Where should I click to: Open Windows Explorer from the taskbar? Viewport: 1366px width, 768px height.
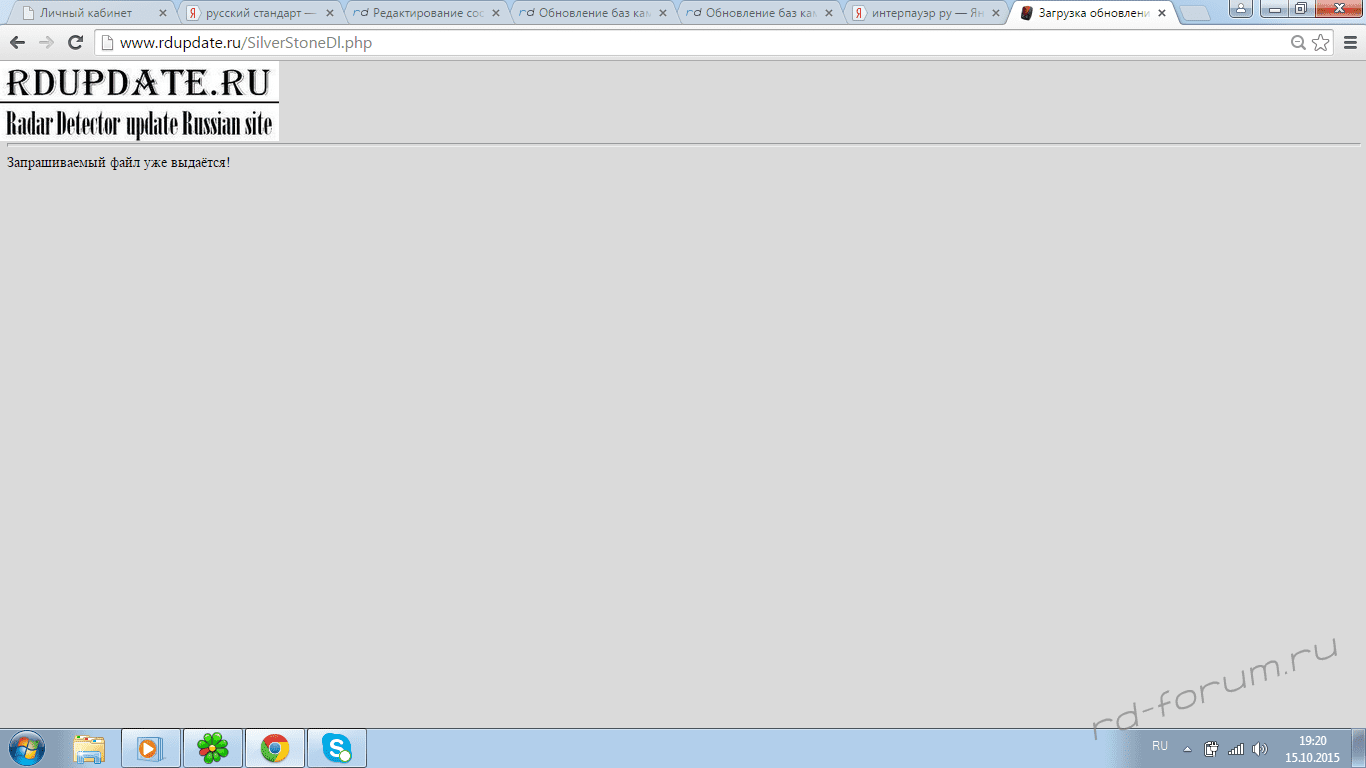89,748
